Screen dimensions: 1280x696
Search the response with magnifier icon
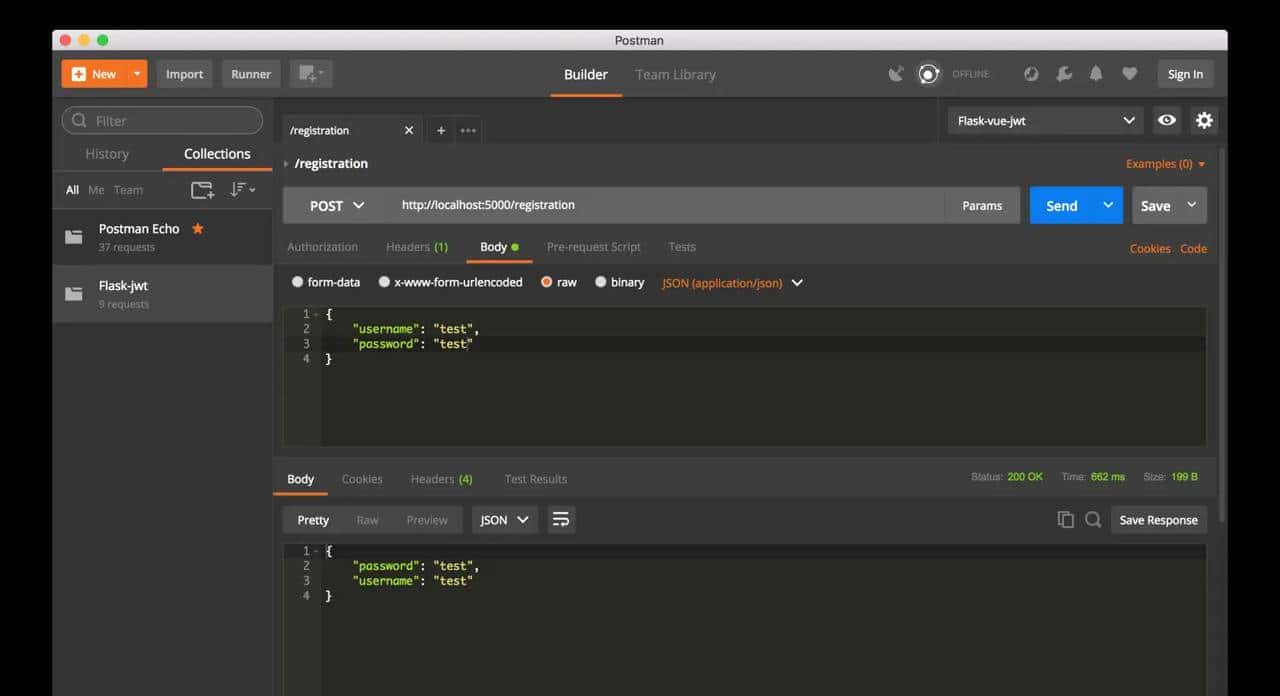pyautogui.click(x=1093, y=520)
